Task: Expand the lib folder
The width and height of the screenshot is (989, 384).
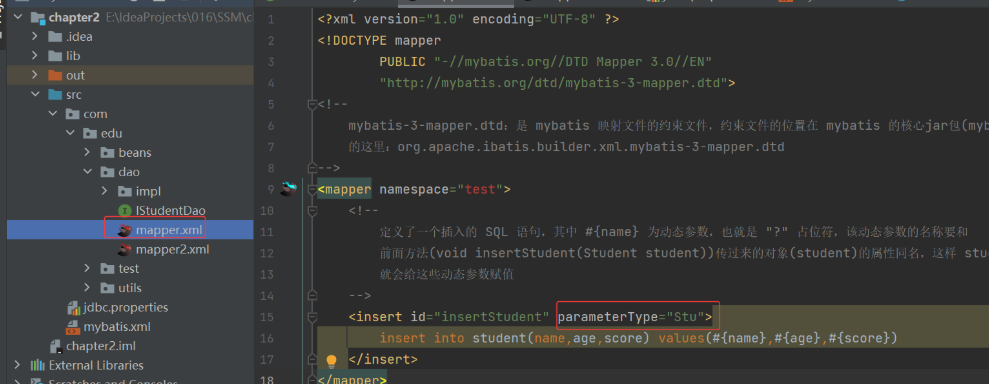Action: [35, 56]
